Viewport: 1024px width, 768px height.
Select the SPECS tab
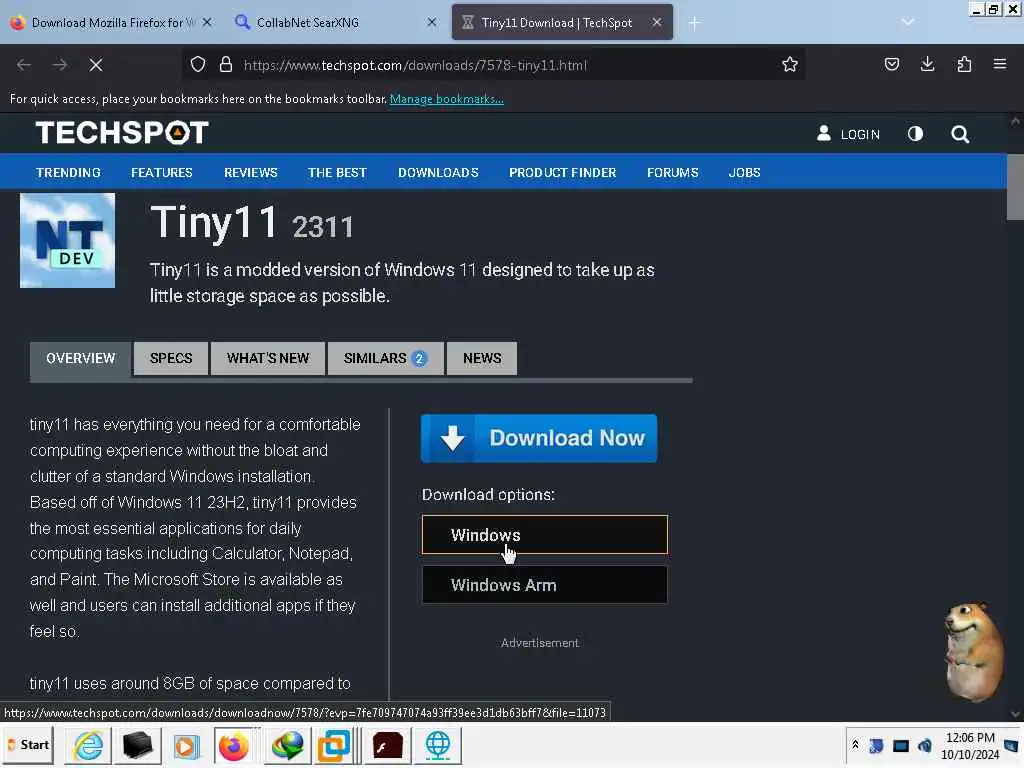click(171, 359)
